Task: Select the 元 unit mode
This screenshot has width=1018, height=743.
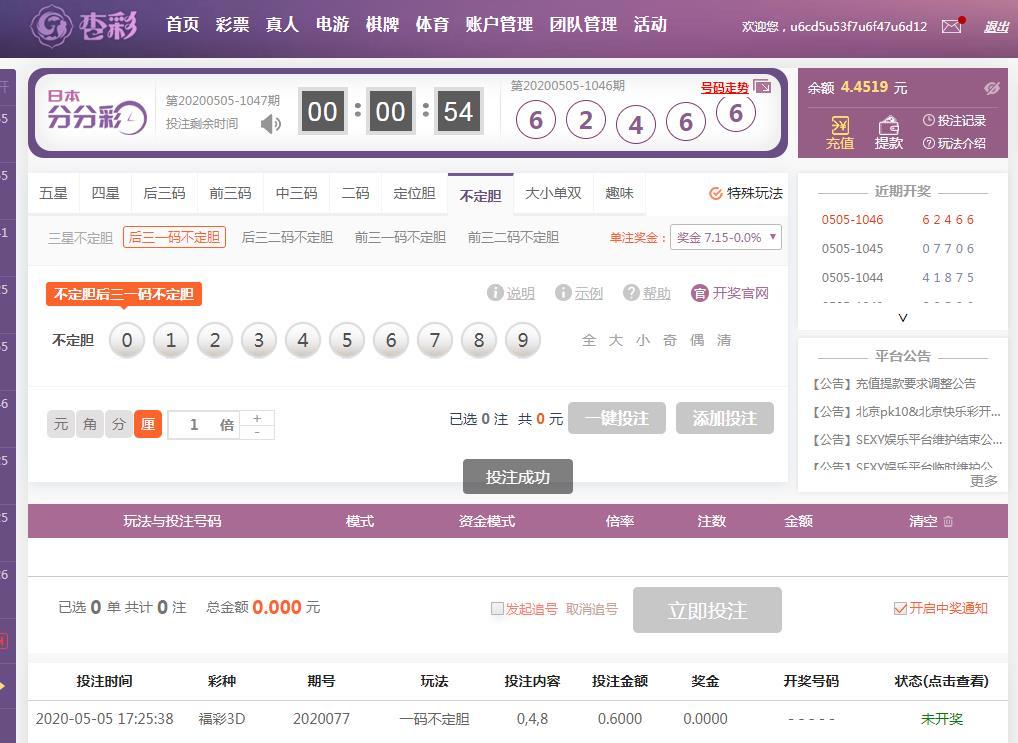Action: pos(61,424)
